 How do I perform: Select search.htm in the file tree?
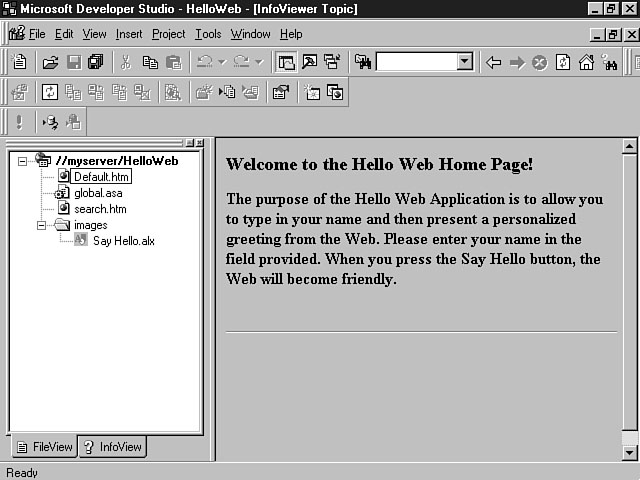point(100,209)
